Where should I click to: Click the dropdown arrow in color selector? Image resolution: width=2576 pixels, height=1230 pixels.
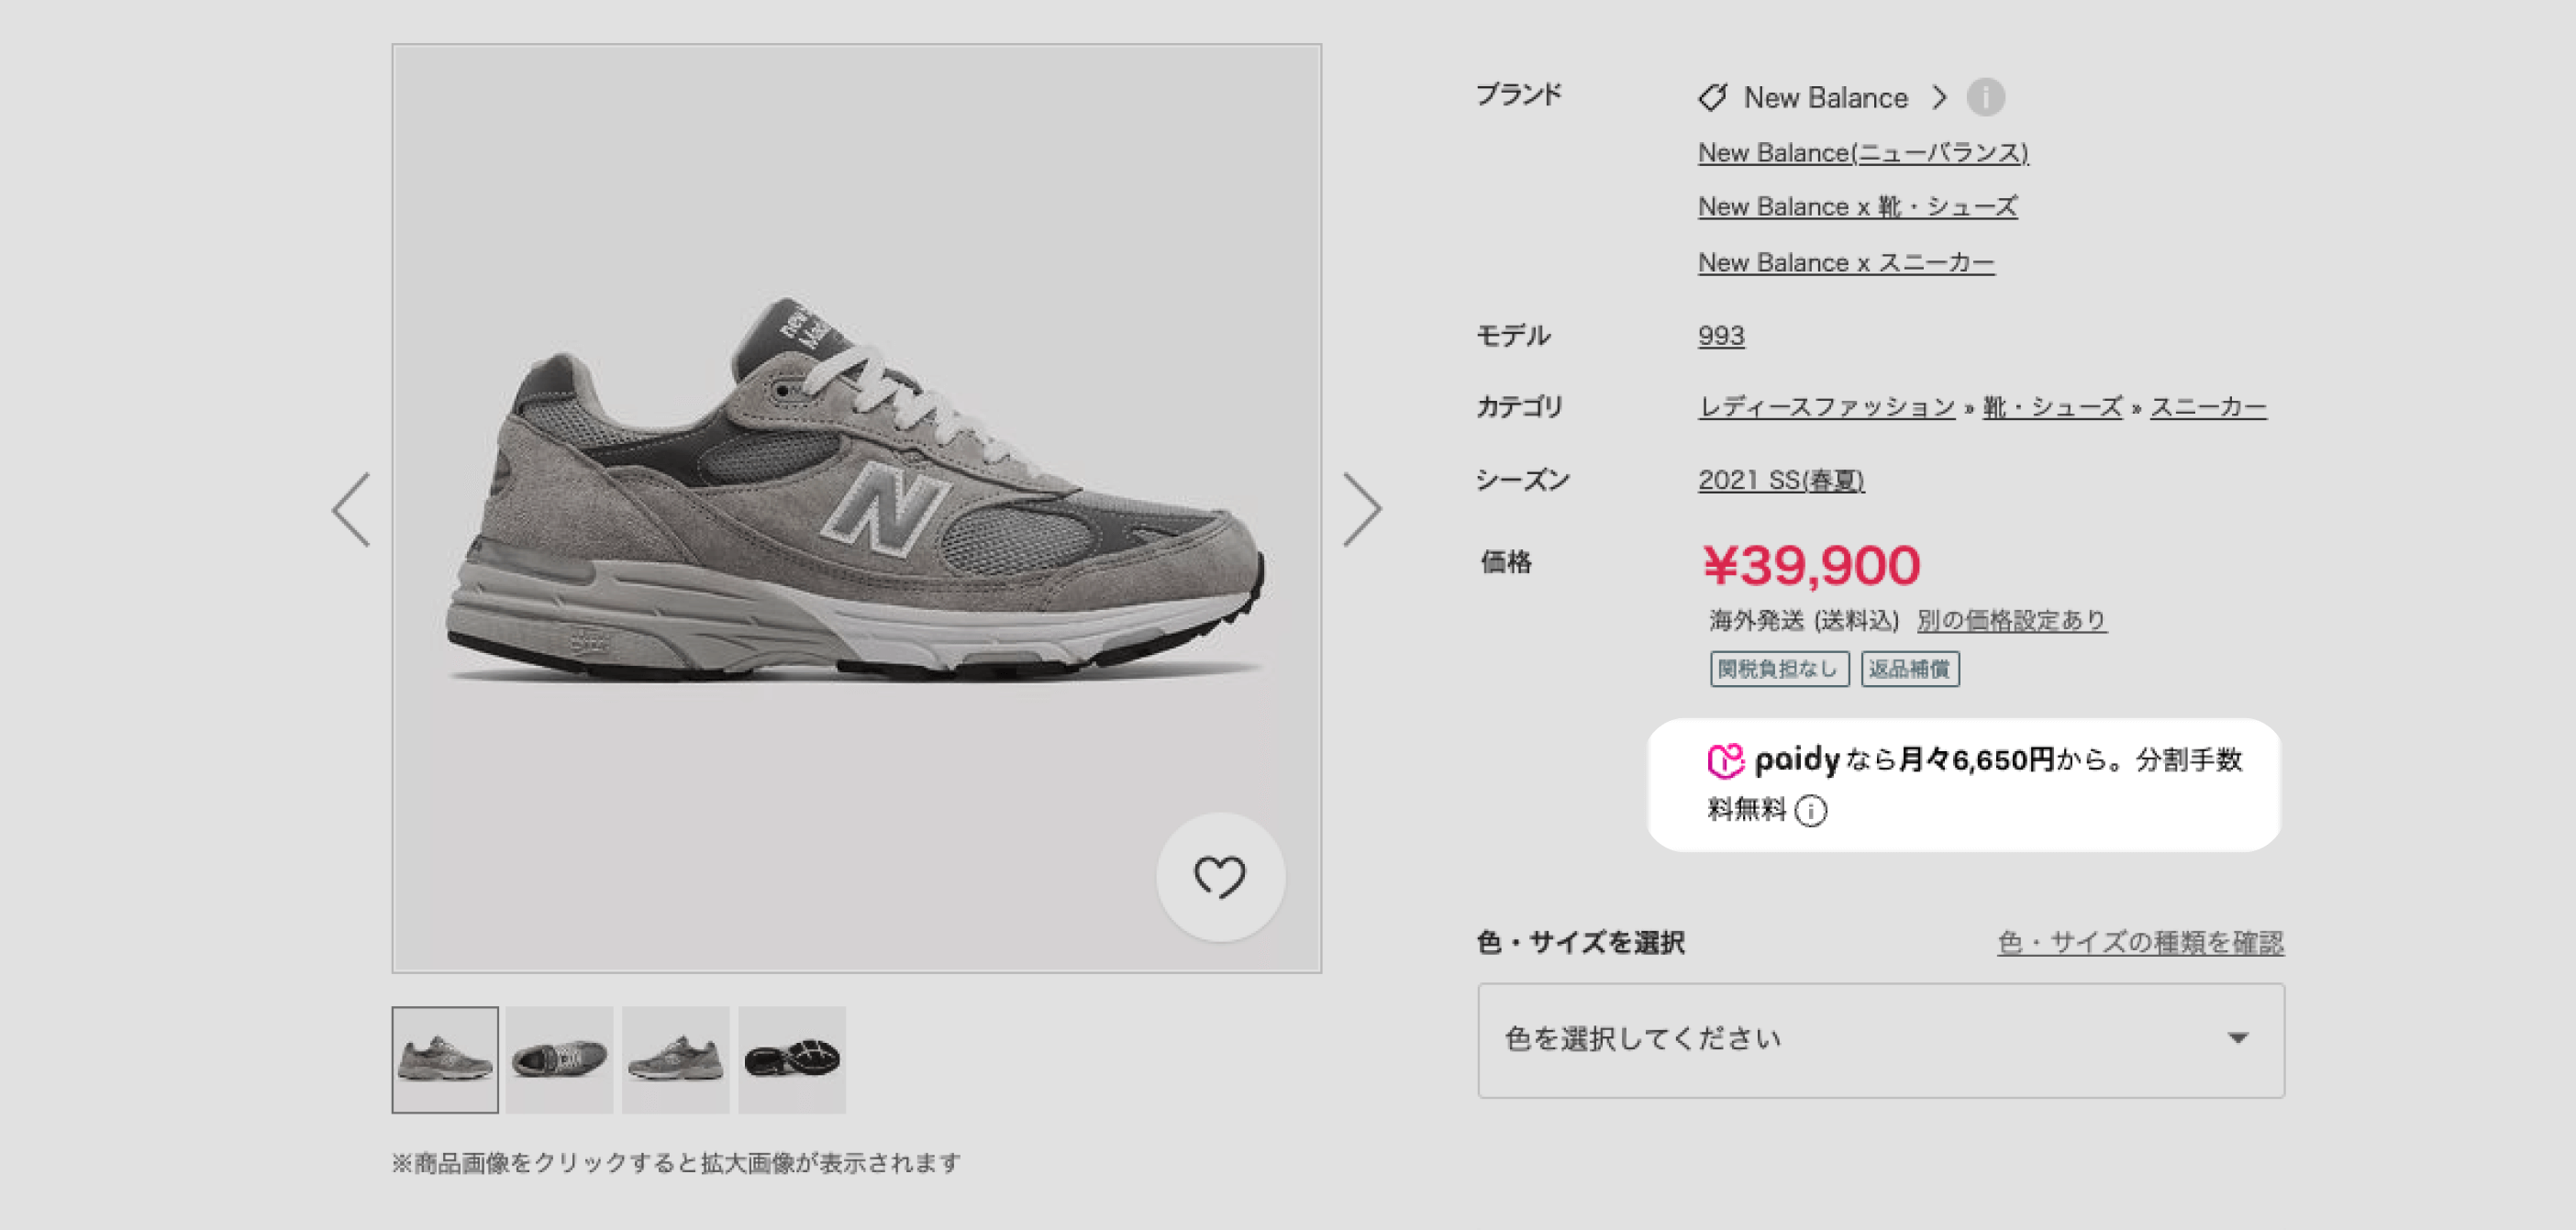click(2238, 1038)
